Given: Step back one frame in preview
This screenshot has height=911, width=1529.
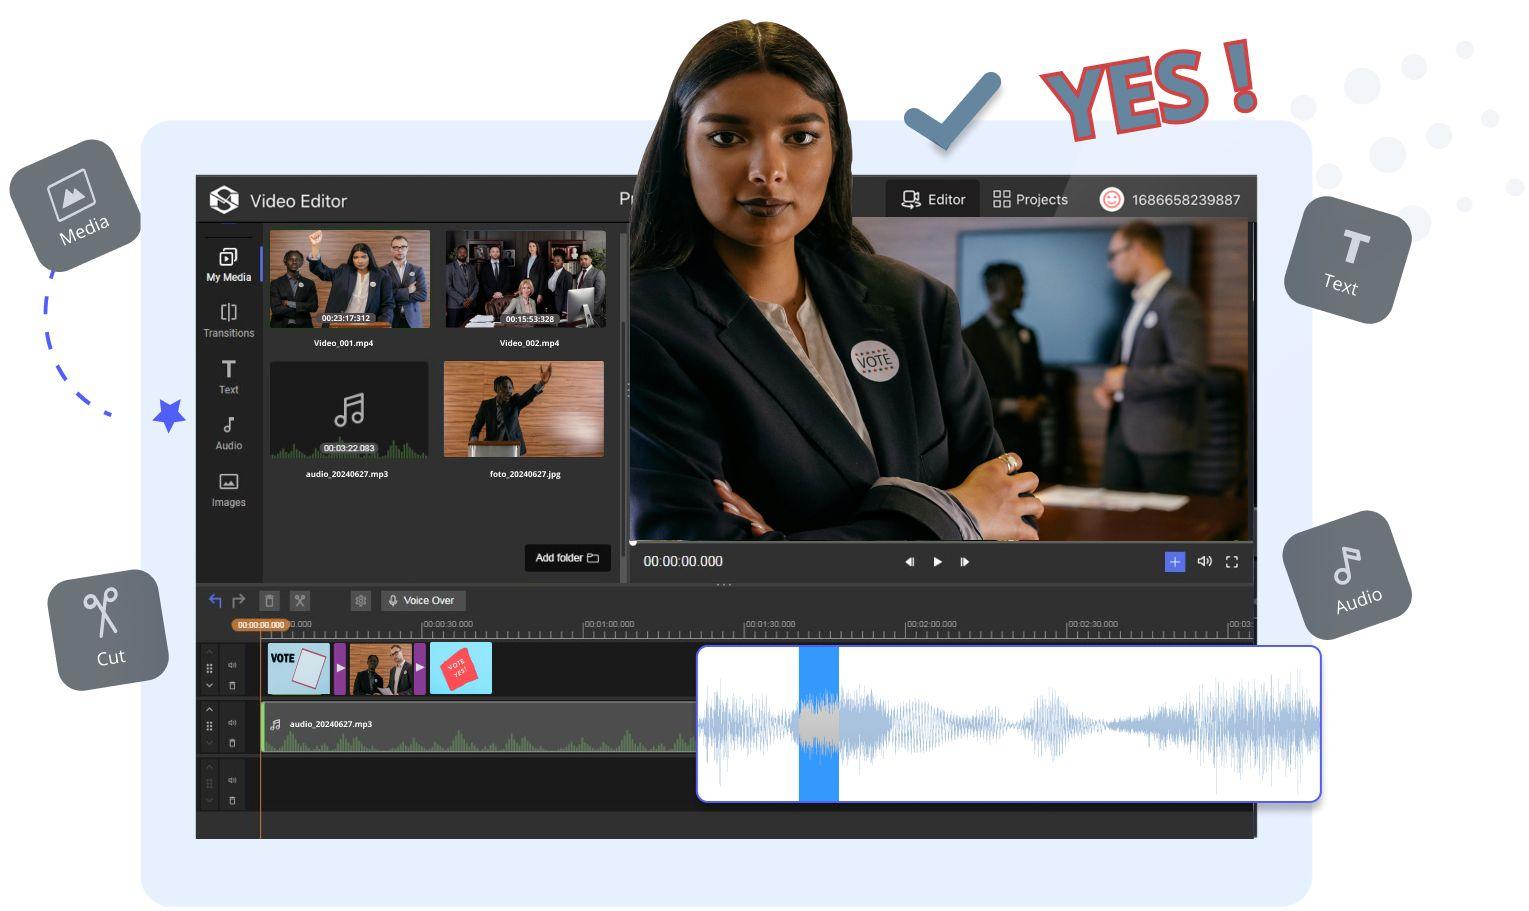Looking at the screenshot, I should pyautogui.click(x=909, y=562).
